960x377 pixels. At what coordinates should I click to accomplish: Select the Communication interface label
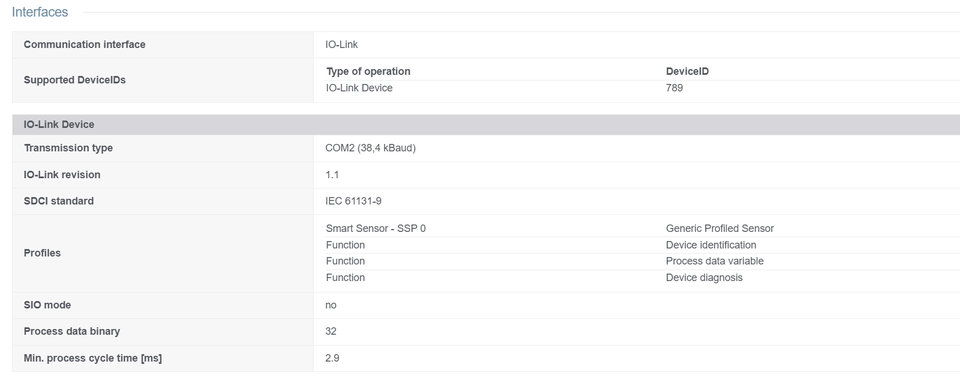click(84, 45)
